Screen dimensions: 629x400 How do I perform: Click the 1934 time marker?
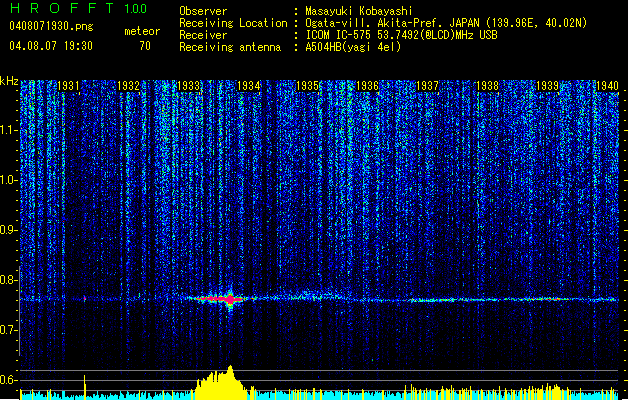[249, 86]
